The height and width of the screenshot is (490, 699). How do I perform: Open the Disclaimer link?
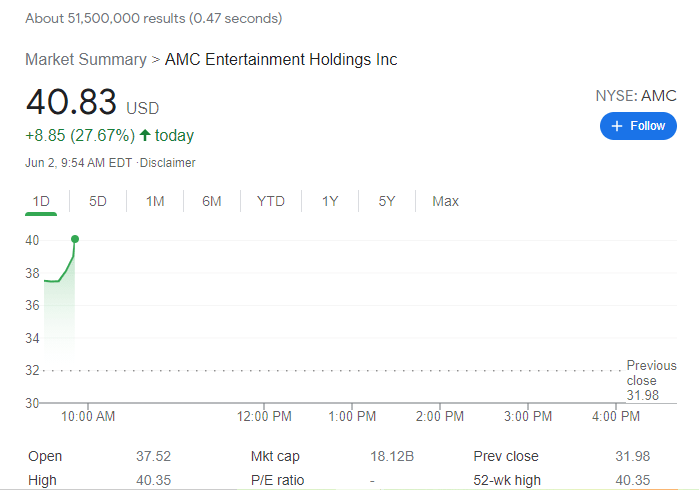pyautogui.click(x=168, y=163)
